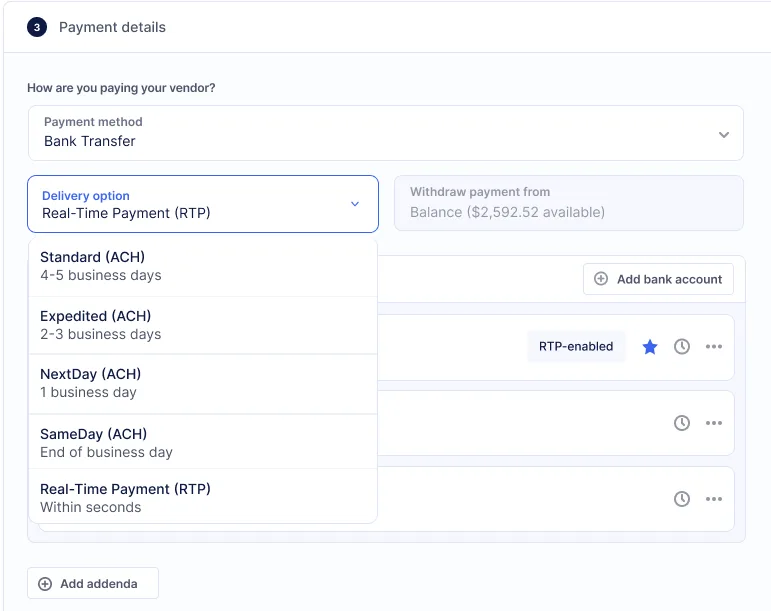Open more options on RTP-enabled account
Viewport: 771px width, 611px height.
pos(714,347)
